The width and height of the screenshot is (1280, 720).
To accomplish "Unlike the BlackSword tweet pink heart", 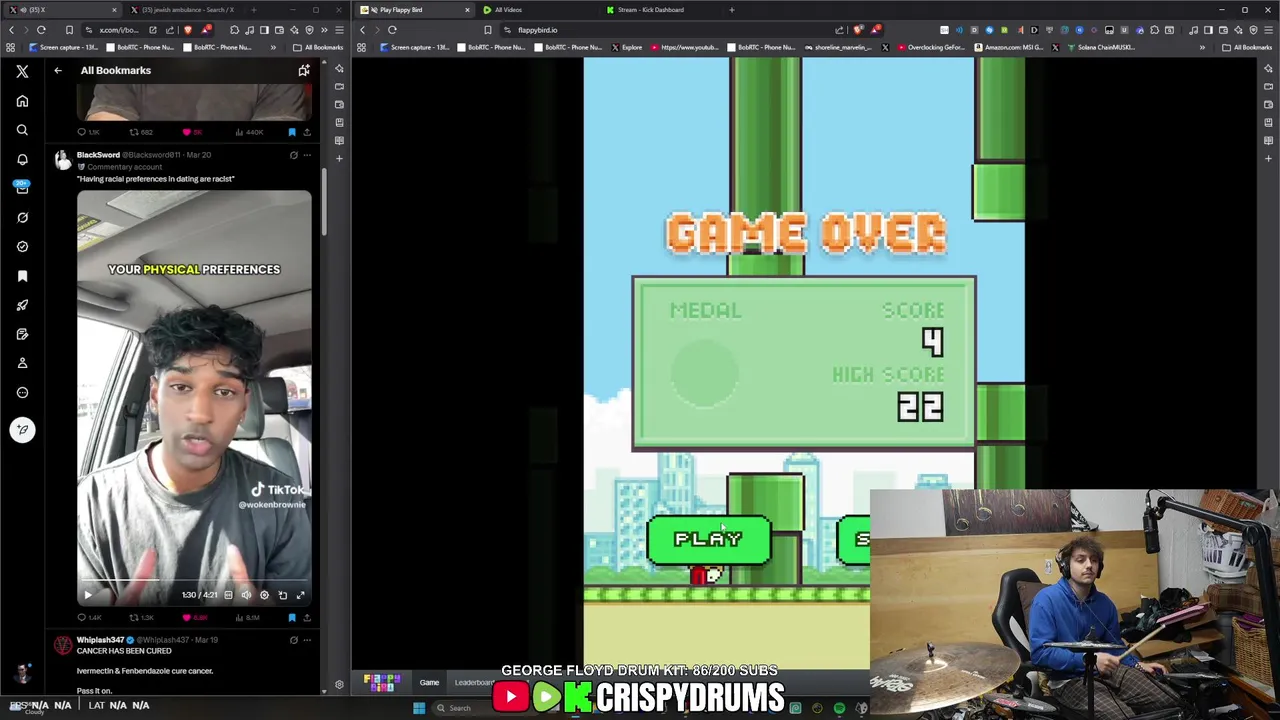I will (x=187, y=618).
